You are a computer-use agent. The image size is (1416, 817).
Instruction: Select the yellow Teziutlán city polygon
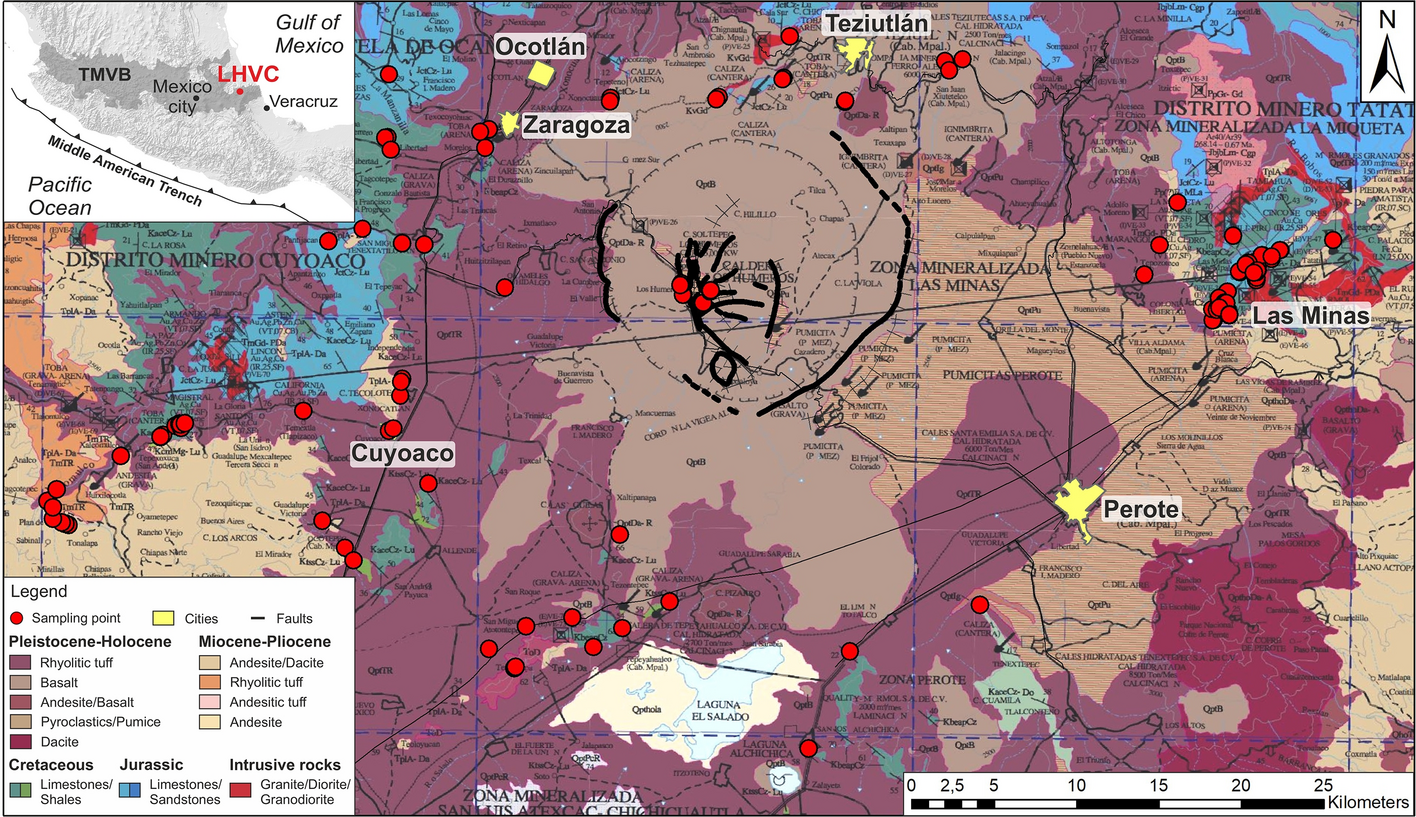855,55
